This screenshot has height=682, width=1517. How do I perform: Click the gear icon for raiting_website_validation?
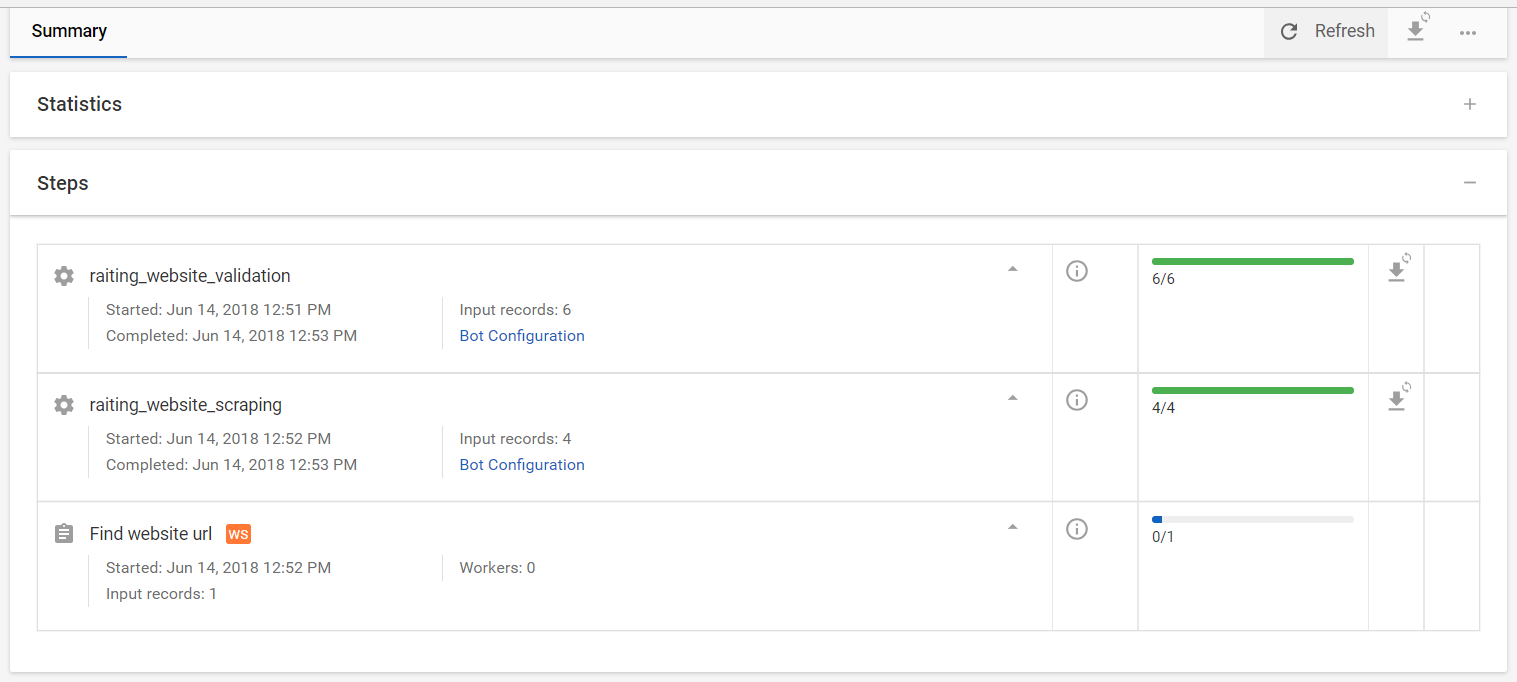(64, 276)
